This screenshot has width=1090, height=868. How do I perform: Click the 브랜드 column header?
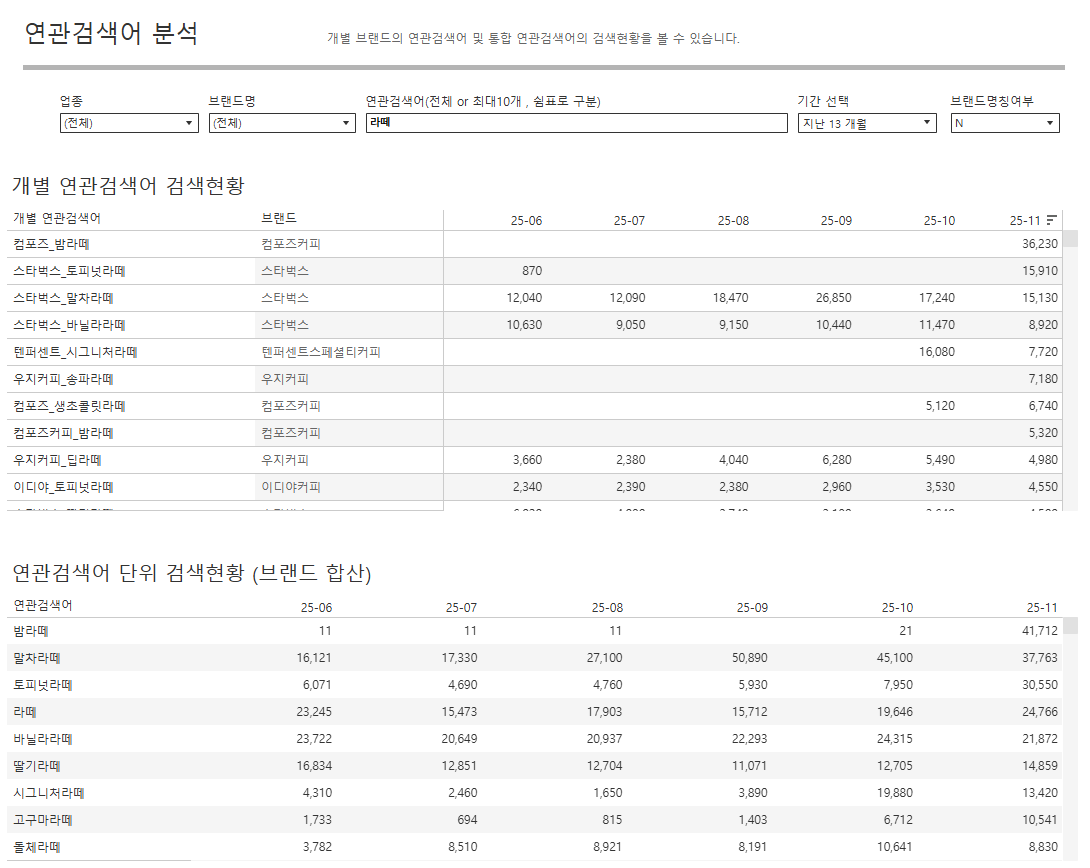279,218
